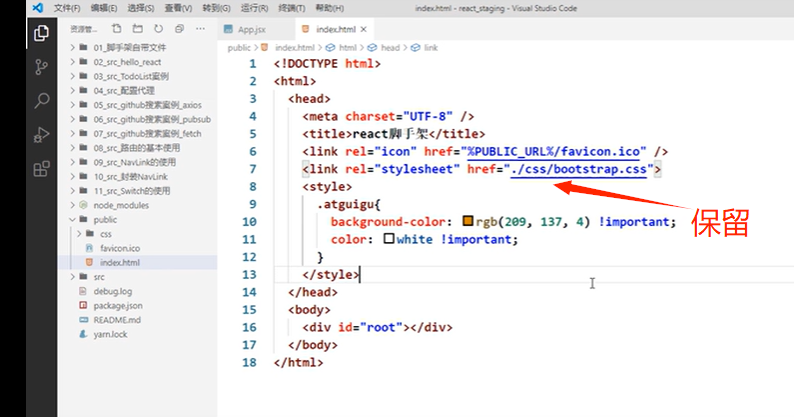The width and height of the screenshot is (794, 417).
Task: Open debug.log file
Action: pos(138,291)
